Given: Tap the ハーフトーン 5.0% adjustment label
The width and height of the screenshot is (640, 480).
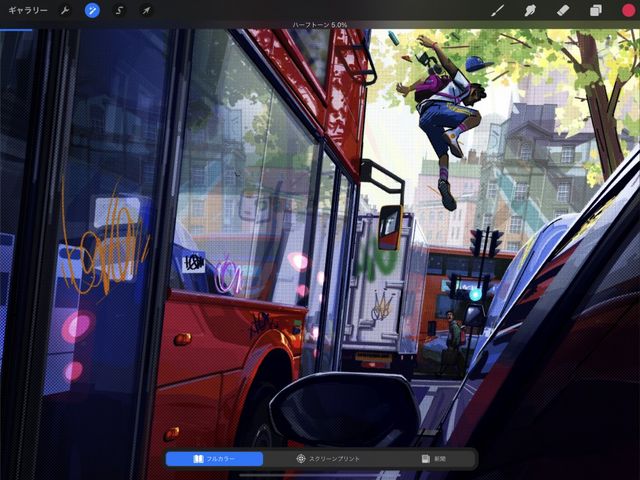Looking at the screenshot, I should (x=320, y=25).
